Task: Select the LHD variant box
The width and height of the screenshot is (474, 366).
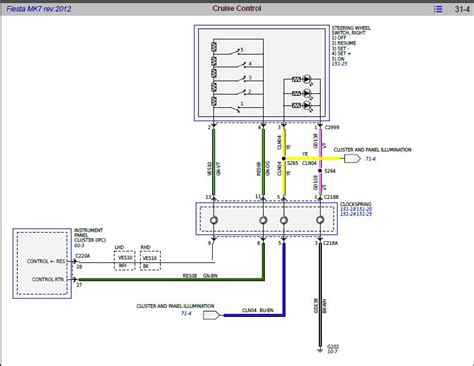Action: pos(125,260)
